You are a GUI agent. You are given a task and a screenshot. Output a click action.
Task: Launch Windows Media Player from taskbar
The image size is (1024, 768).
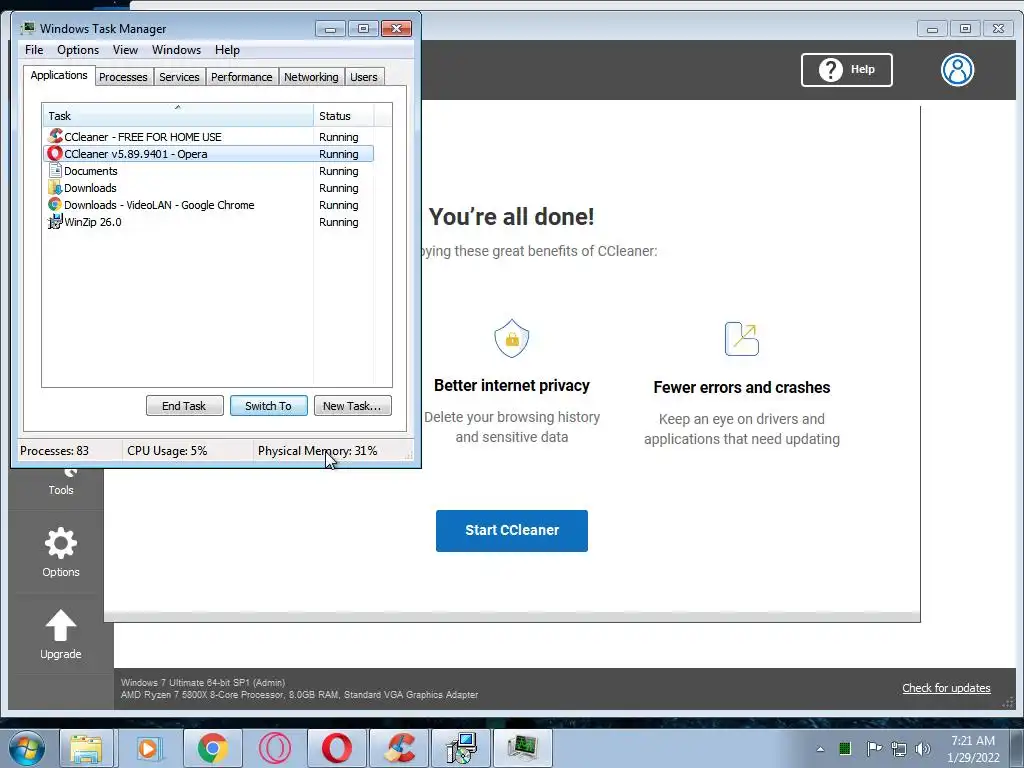click(x=148, y=748)
